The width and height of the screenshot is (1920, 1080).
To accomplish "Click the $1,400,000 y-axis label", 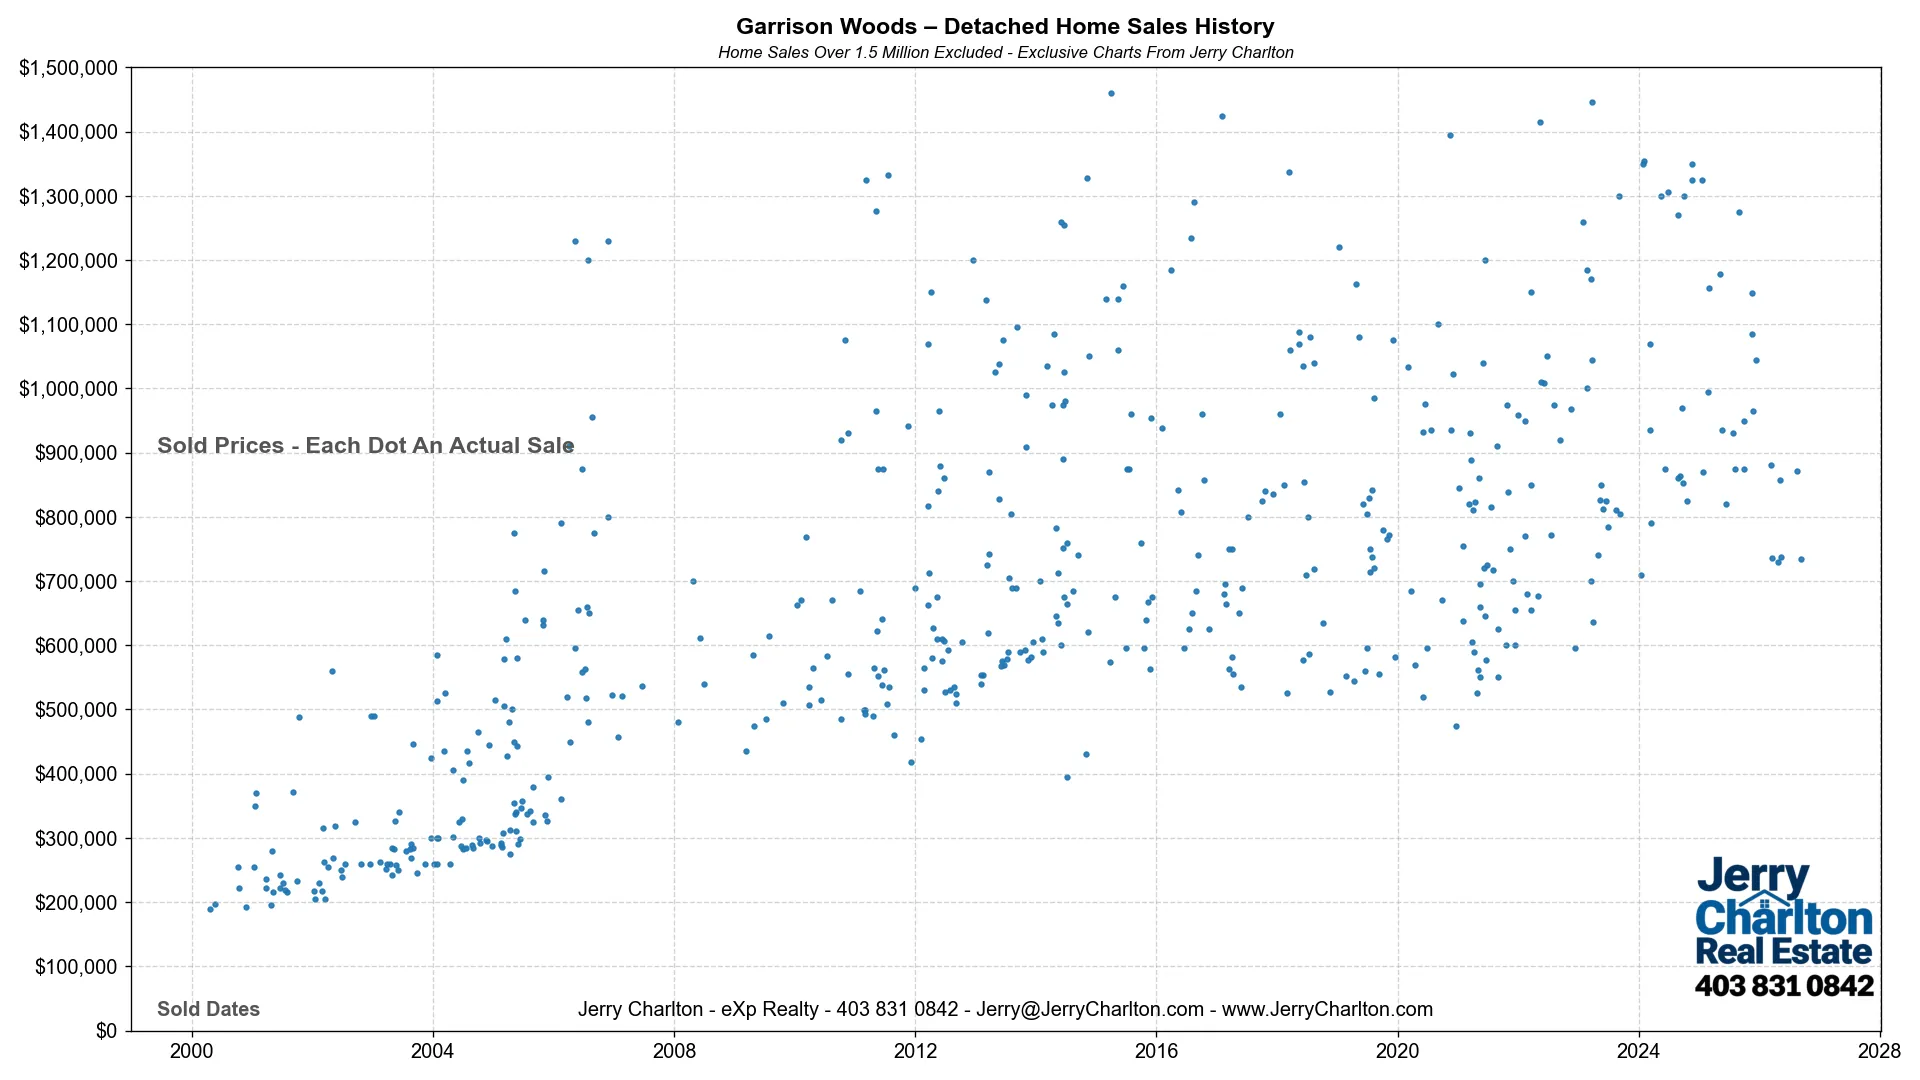I will [68, 132].
